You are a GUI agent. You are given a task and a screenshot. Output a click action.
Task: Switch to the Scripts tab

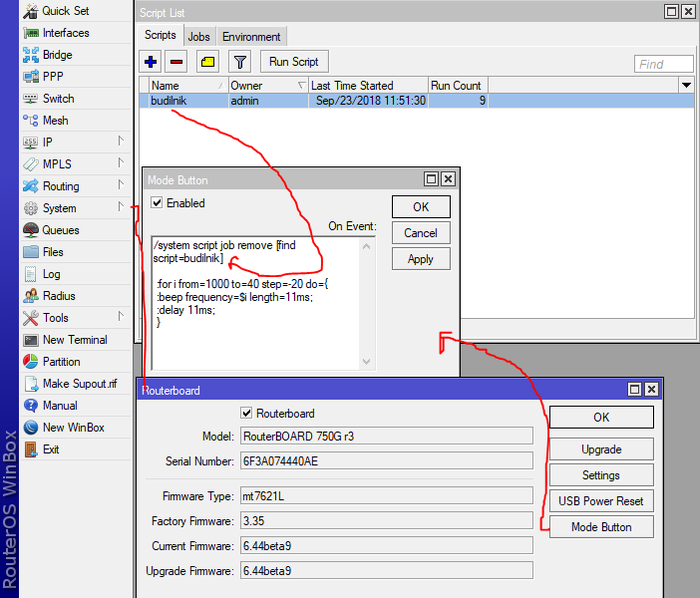tap(160, 35)
